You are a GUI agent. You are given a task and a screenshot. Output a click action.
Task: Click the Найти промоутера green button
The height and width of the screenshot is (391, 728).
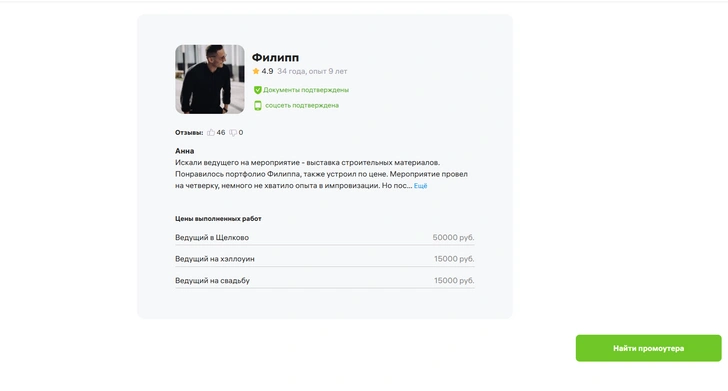[649, 348]
